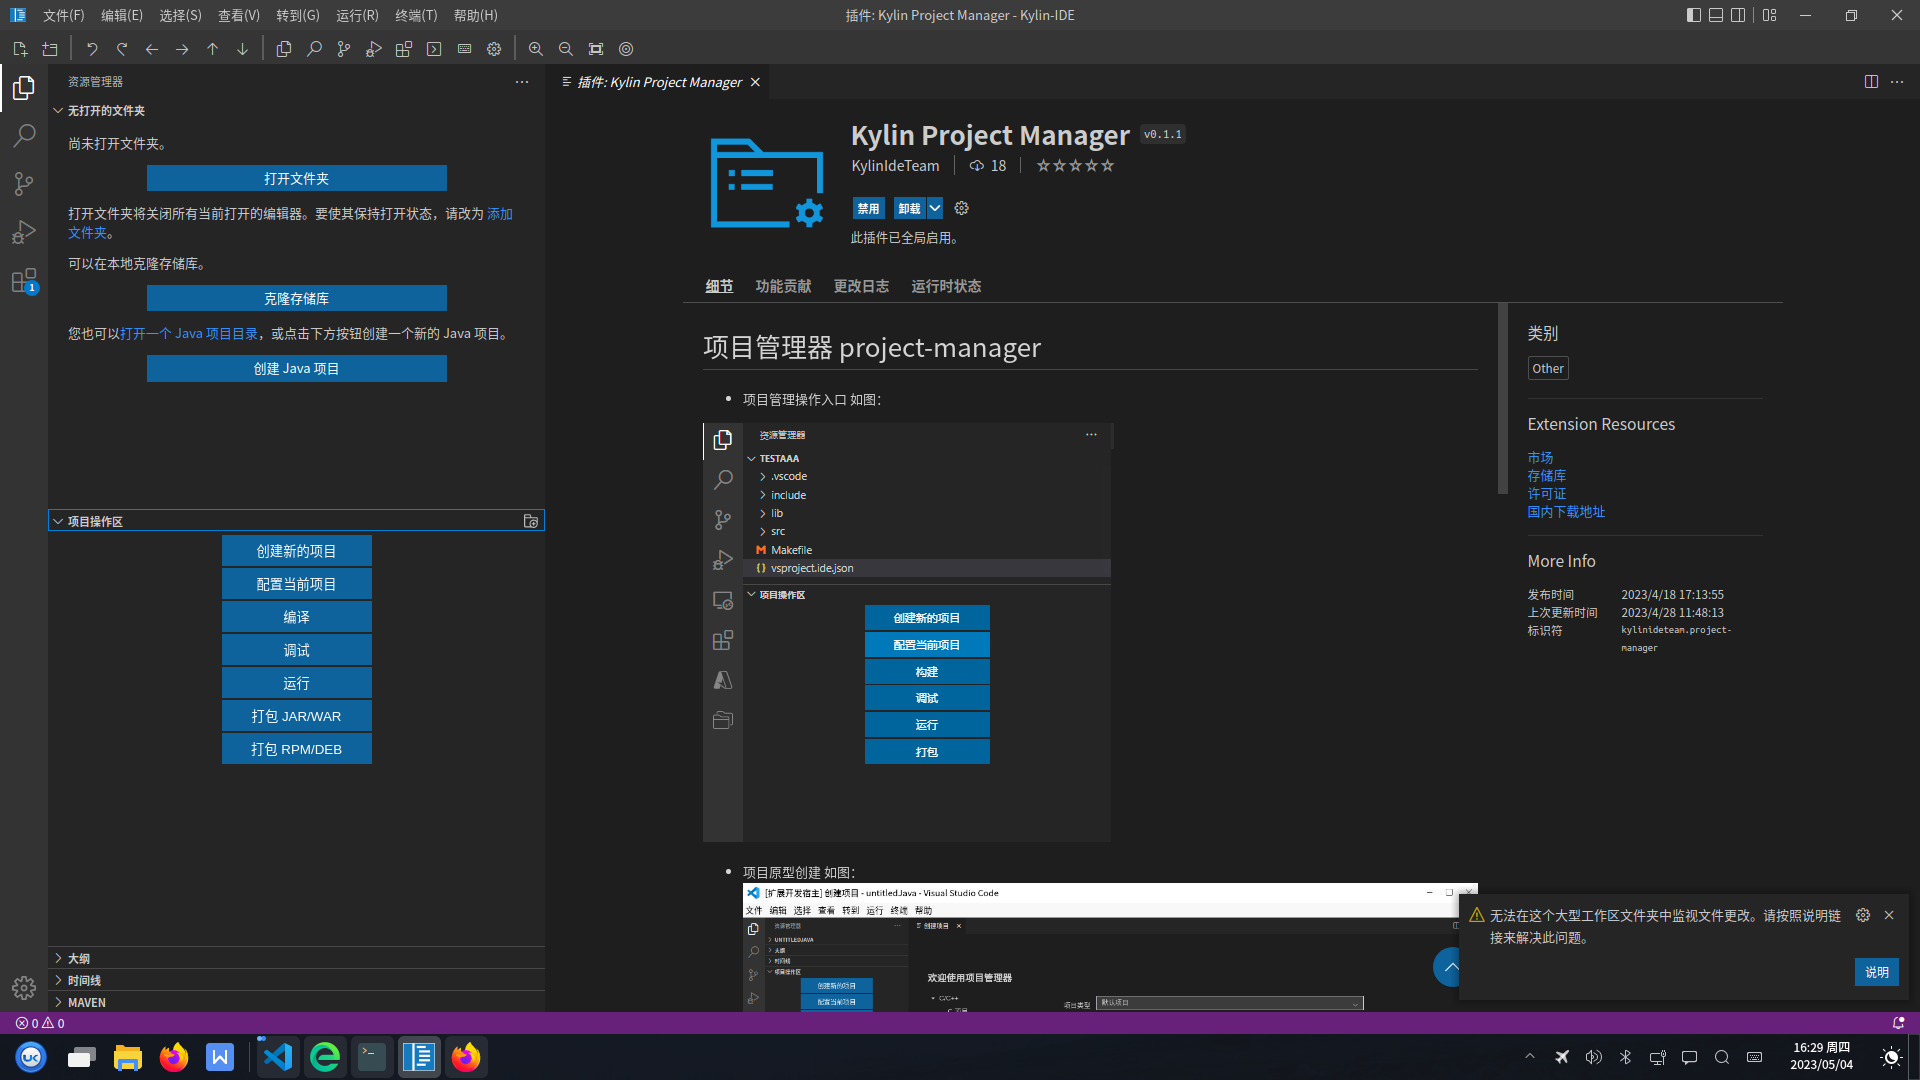
Task: Expand the 大纲 section
Action: point(296,958)
